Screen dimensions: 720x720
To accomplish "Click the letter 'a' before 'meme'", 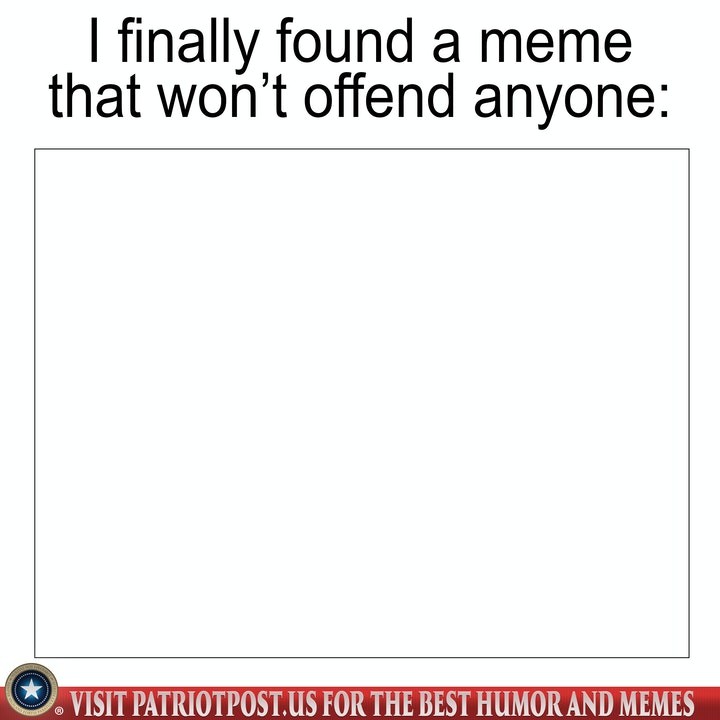I will coord(446,45).
